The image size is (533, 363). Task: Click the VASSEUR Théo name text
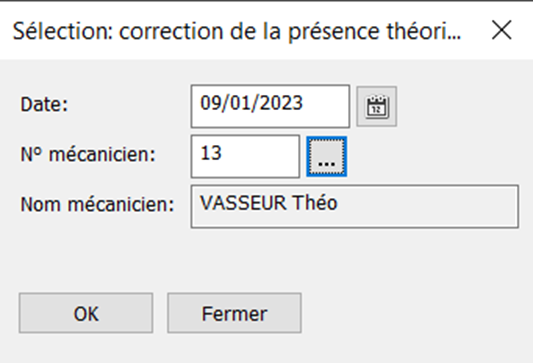[269, 203]
